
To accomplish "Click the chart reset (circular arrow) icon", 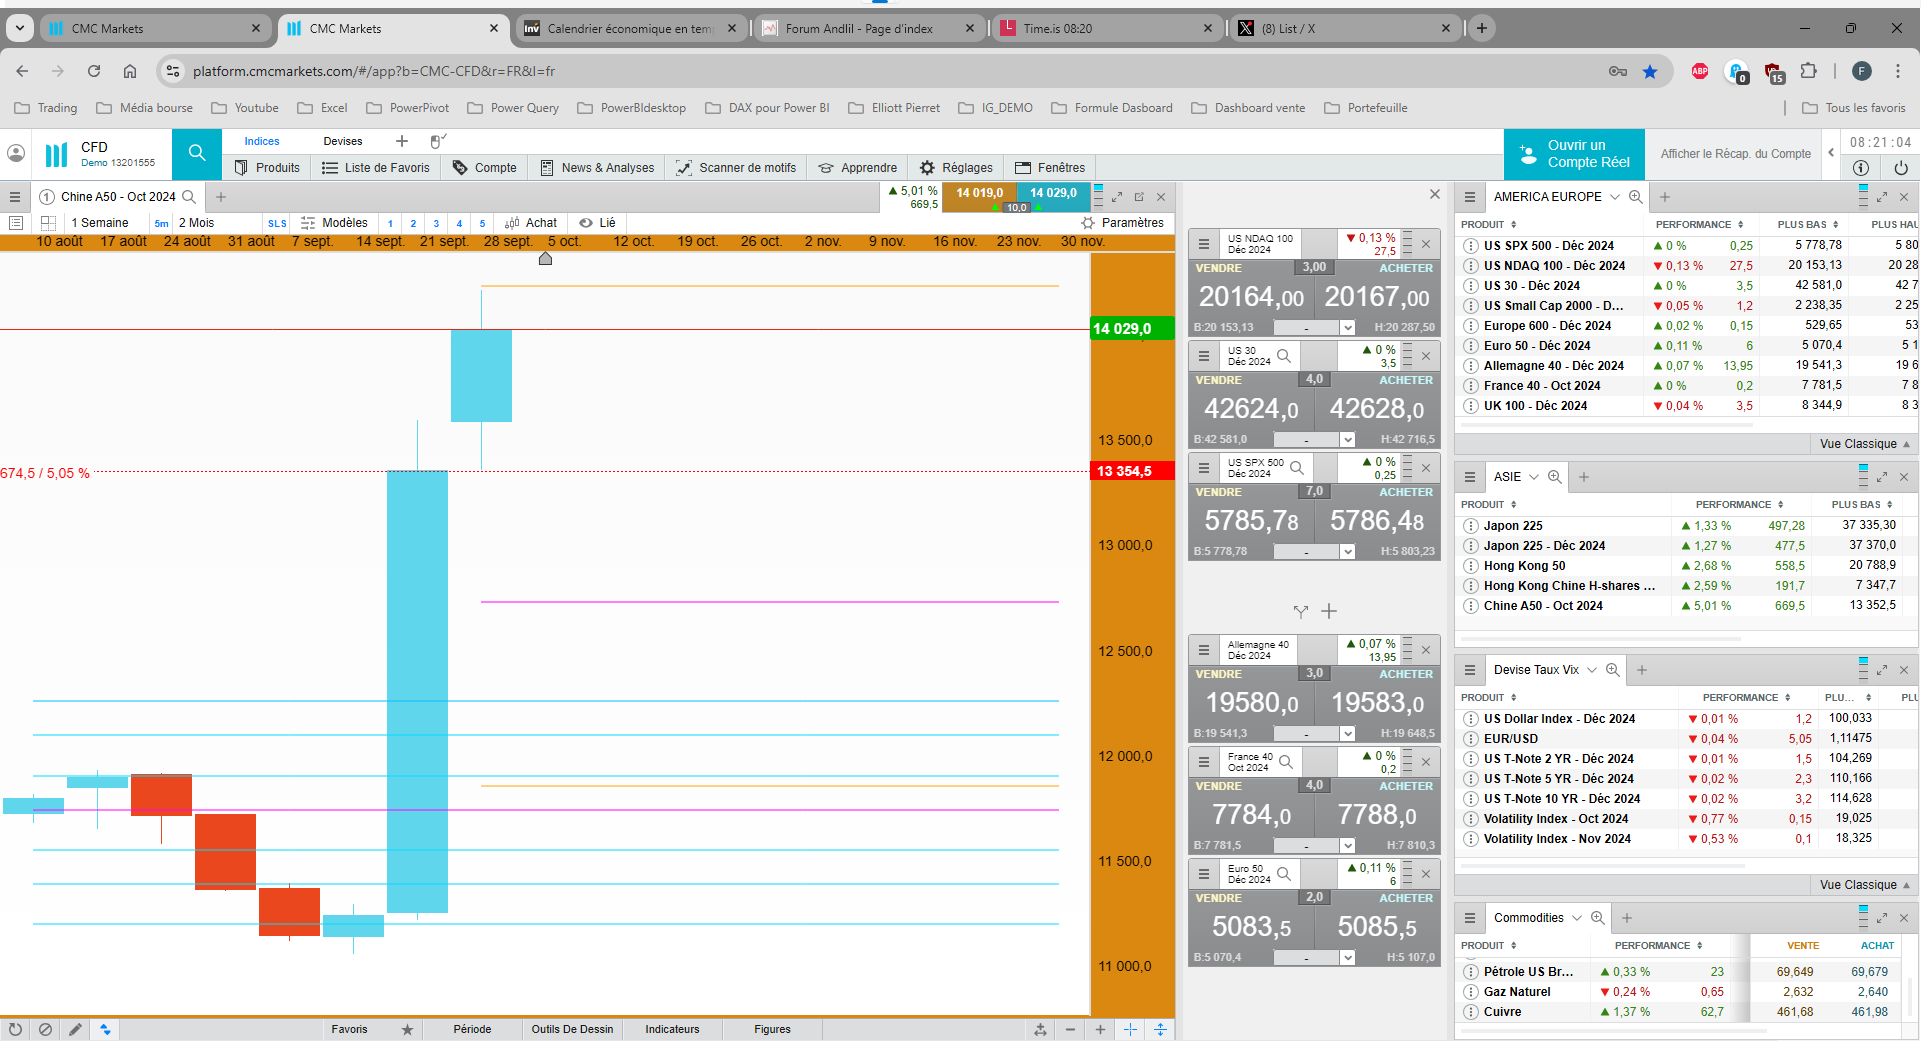I will (x=15, y=1029).
